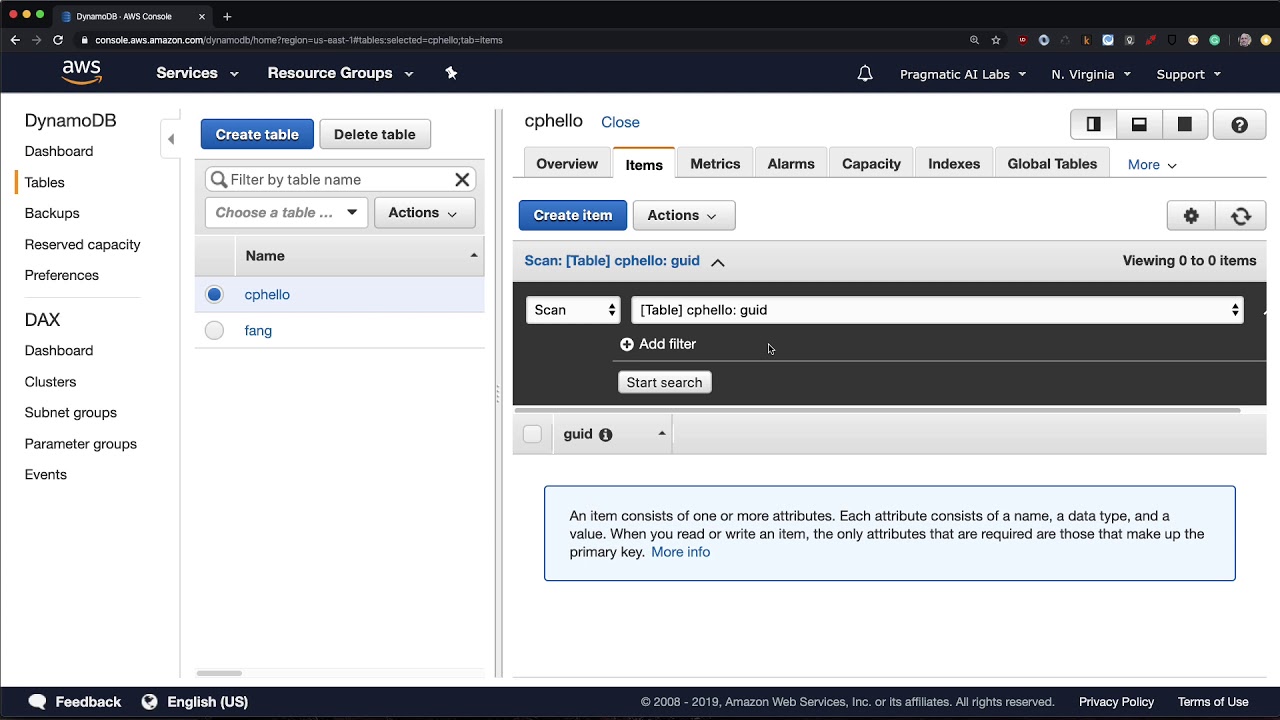Click the Feedback speech bubble icon

(38, 702)
